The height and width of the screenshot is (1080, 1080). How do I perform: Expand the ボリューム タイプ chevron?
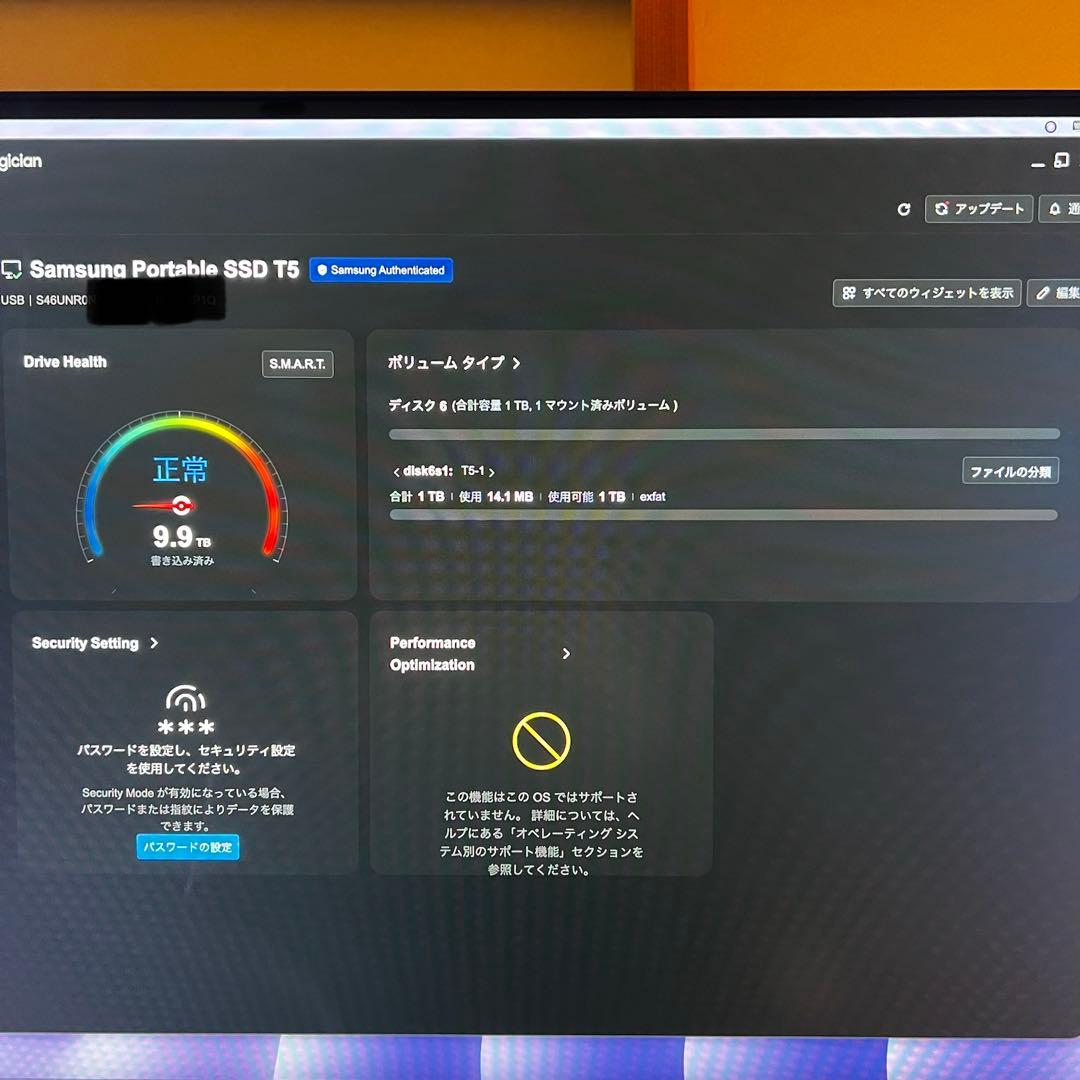click(x=517, y=363)
